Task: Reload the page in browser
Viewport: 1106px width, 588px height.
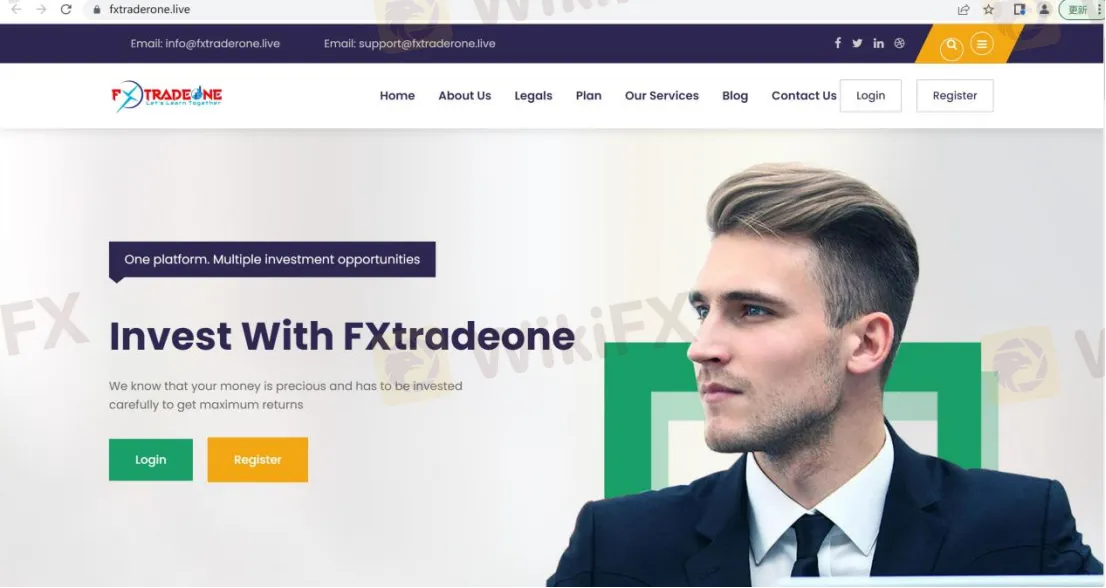Action: click(x=66, y=9)
